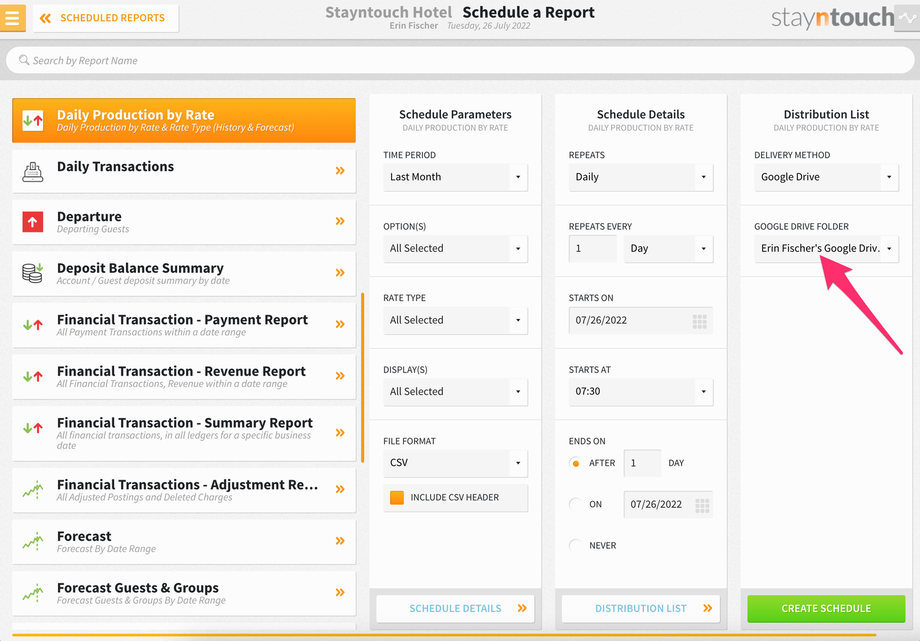The width and height of the screenshot is (920, 641).
Task: Click the Daily Transactions cash register icon
Action: tap(33, 171)
